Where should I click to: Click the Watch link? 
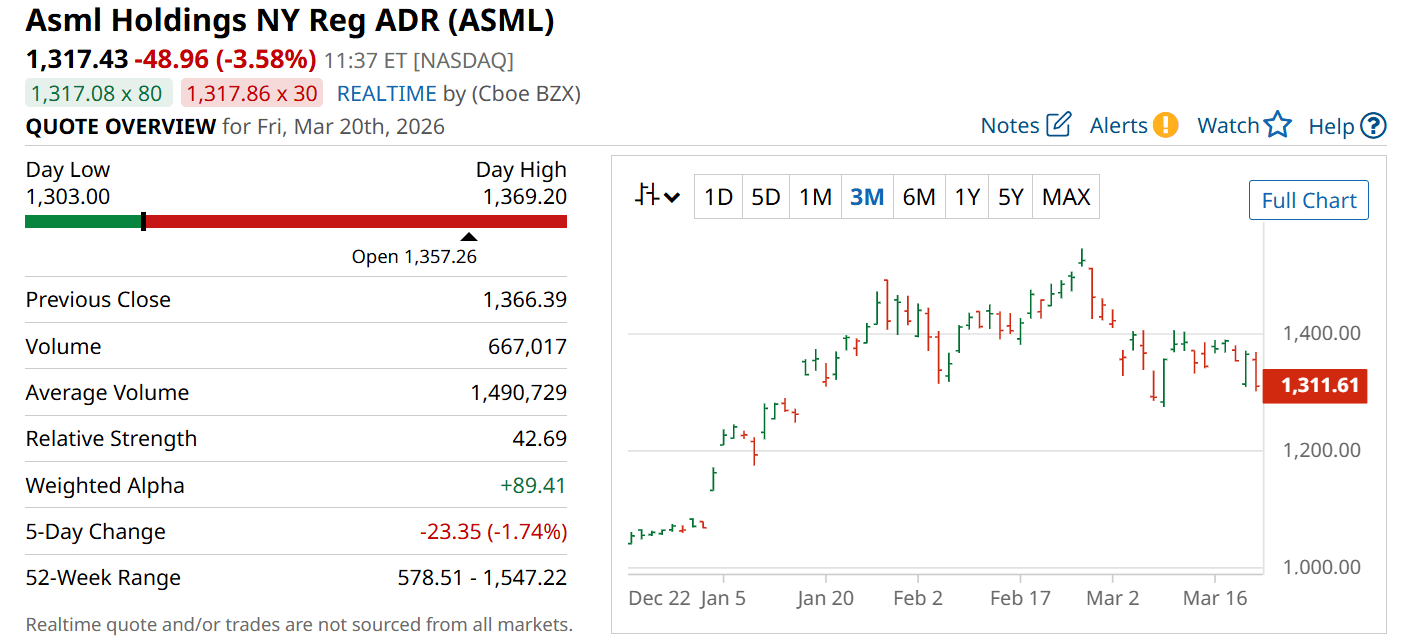pyautogui.click(x=1228, y=126)
